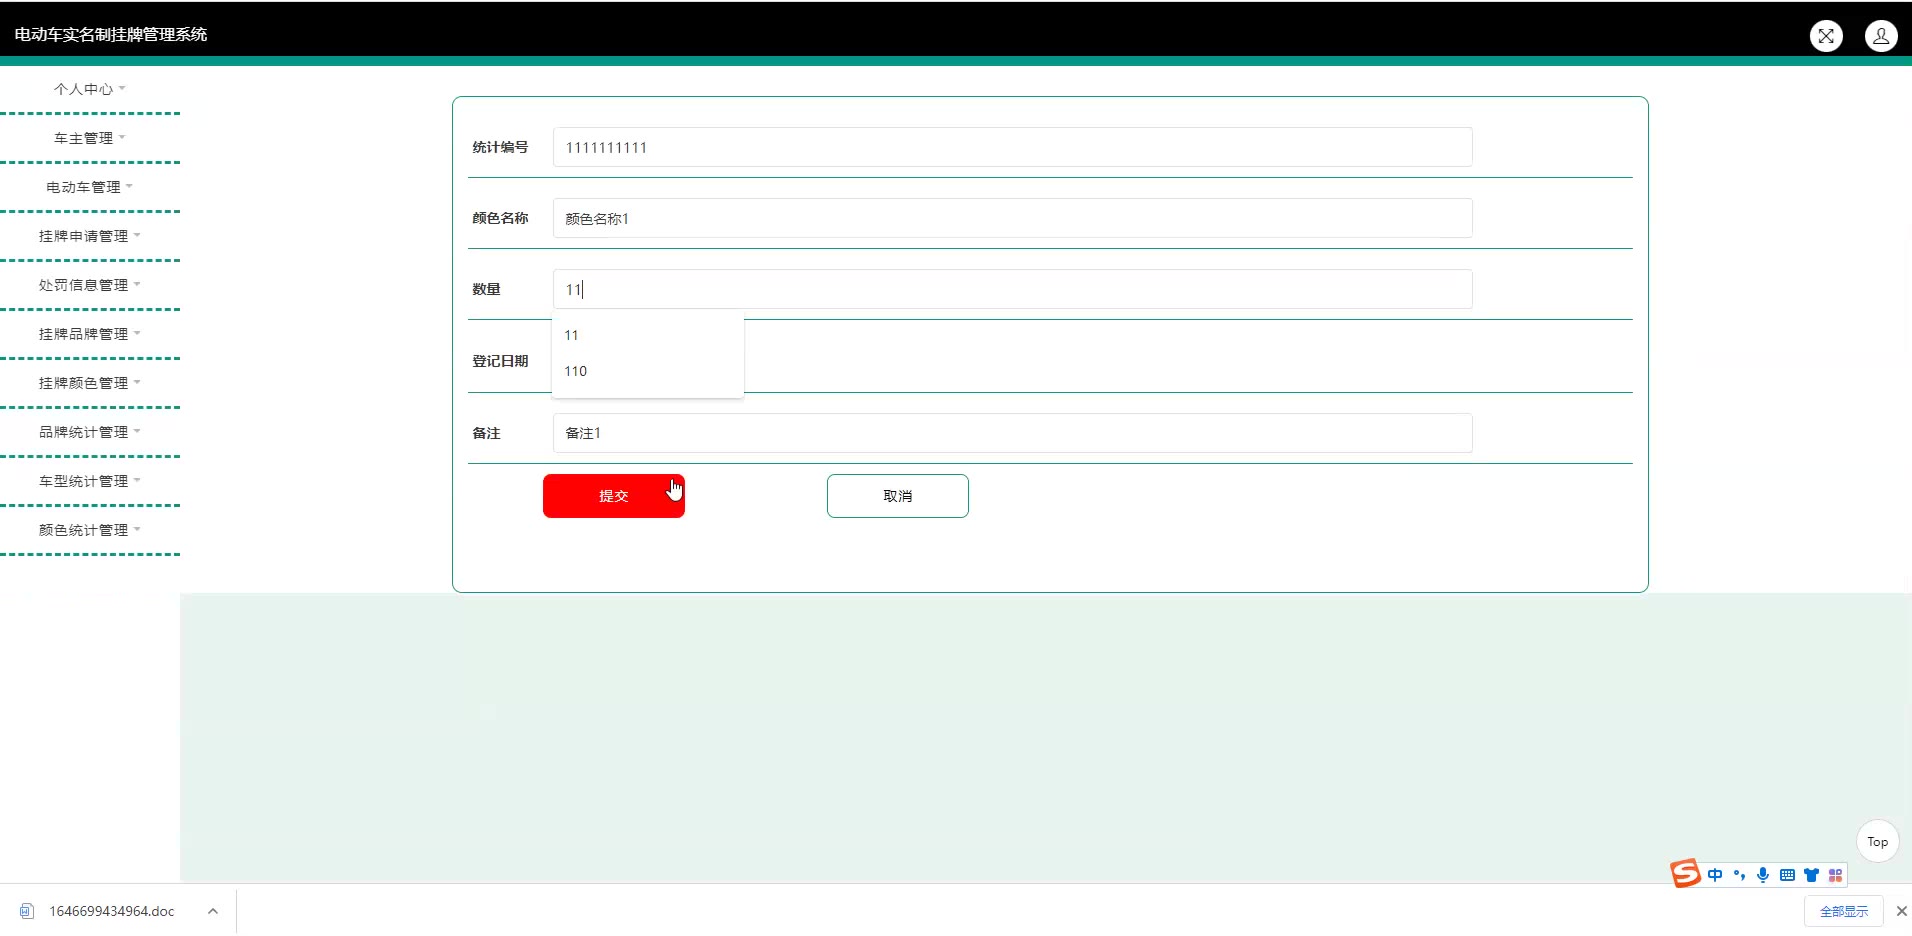The image size is (1912, 936).
Task: Expand the 颜色统计管理 menu
Action: (90, 530)
